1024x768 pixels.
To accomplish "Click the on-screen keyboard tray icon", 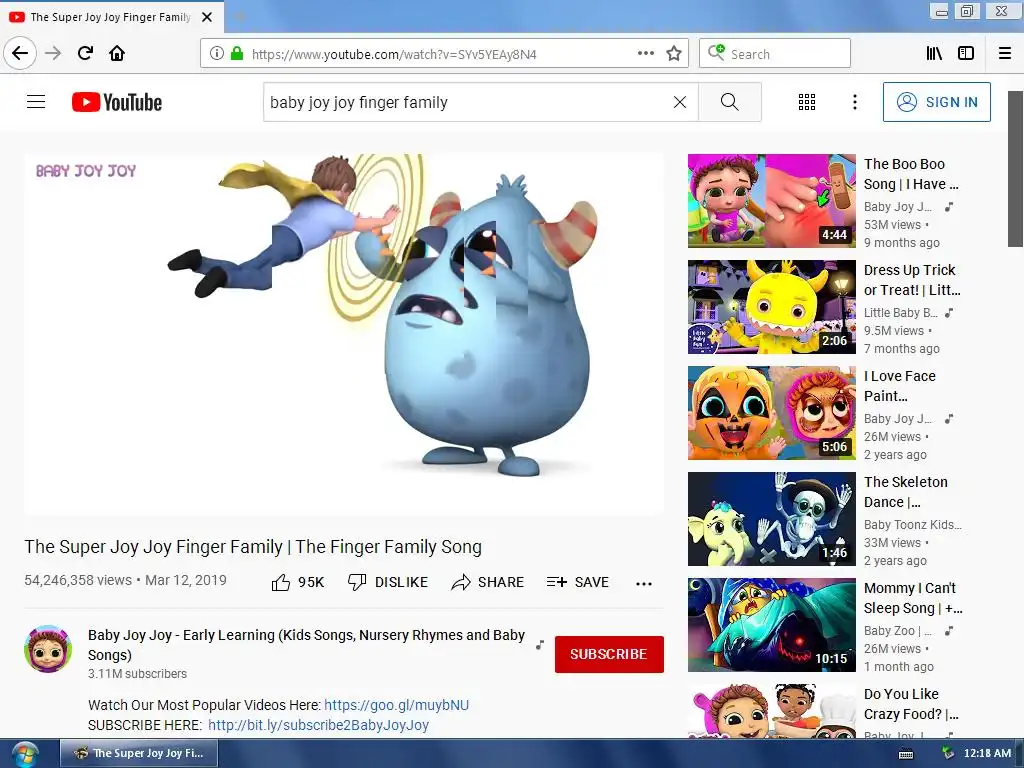I will [906, 754].
